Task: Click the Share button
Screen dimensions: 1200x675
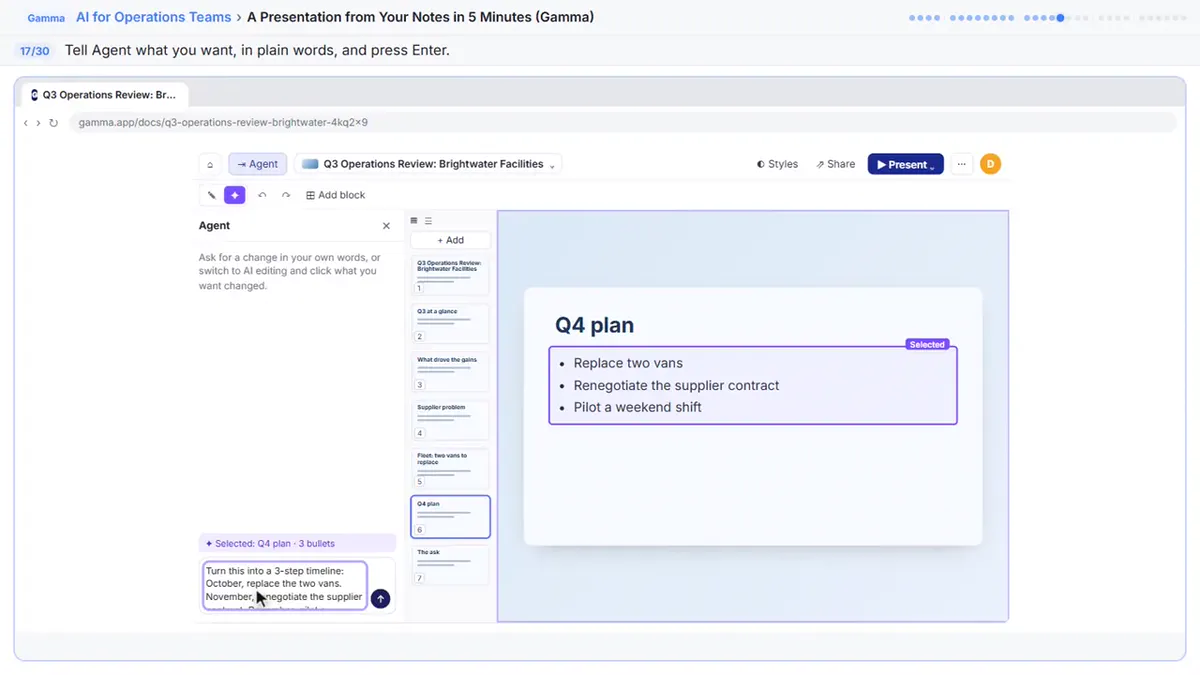Action: (835, 164)
